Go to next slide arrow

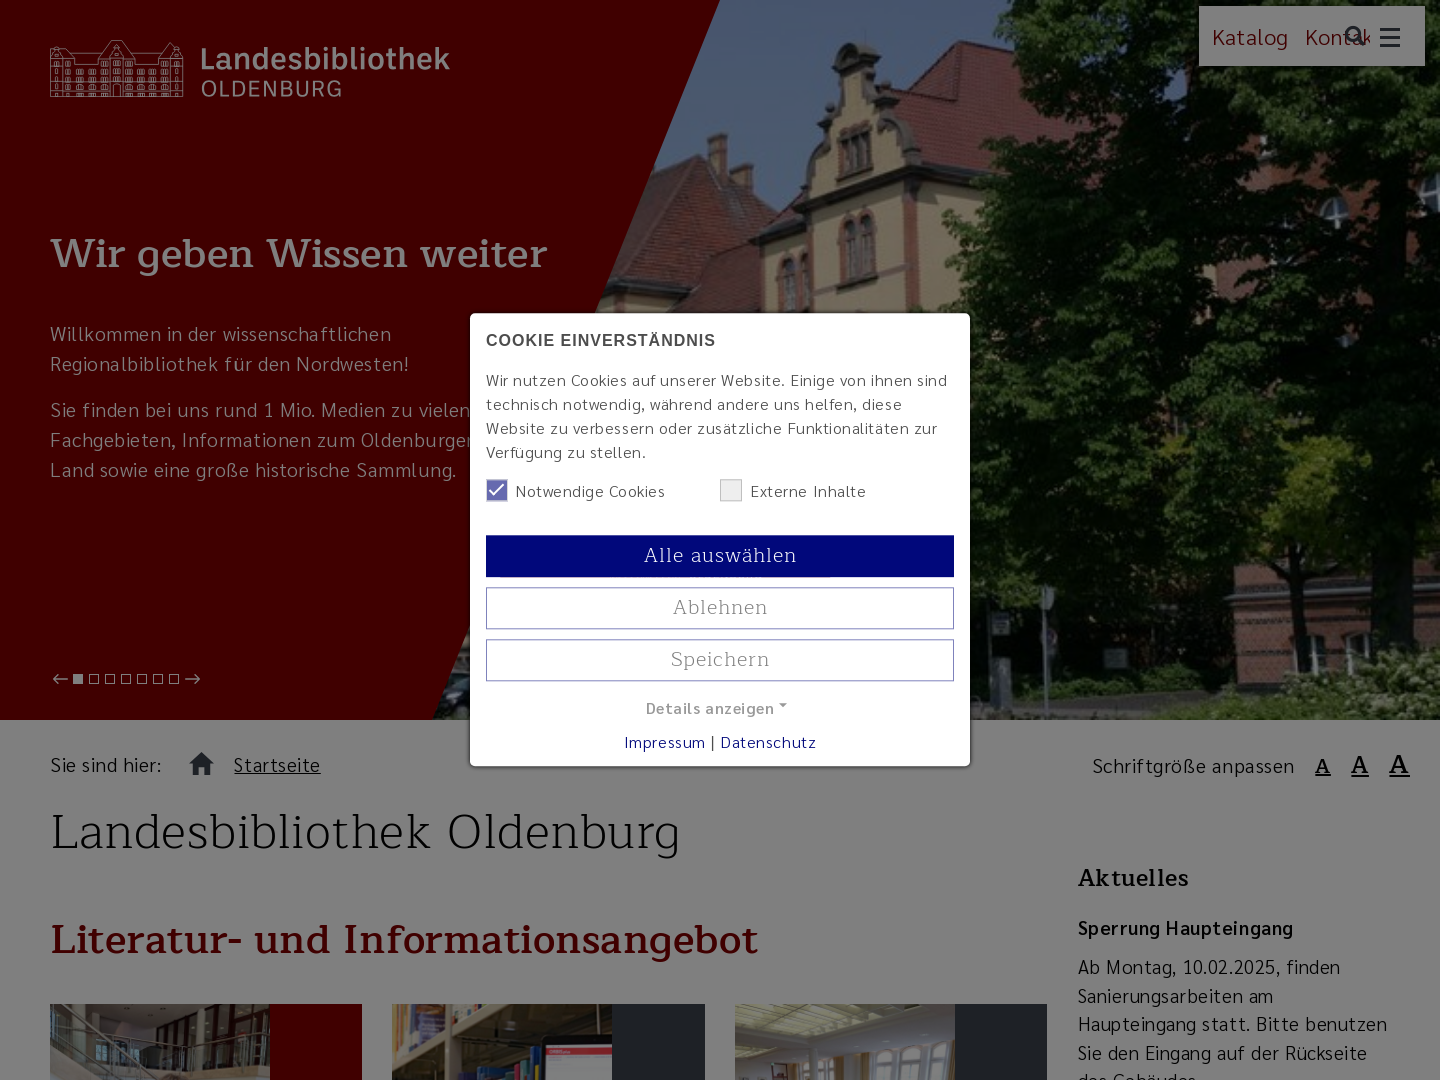click(x=193, y=679)
